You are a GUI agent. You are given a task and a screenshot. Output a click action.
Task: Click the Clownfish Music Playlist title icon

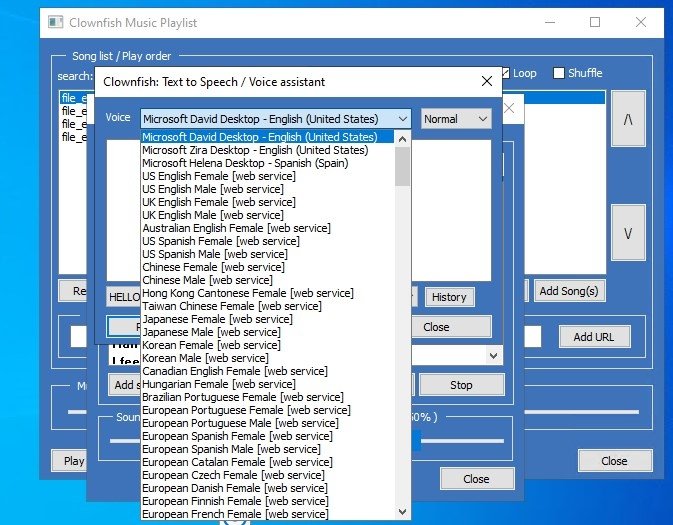[x=55, y=22]
